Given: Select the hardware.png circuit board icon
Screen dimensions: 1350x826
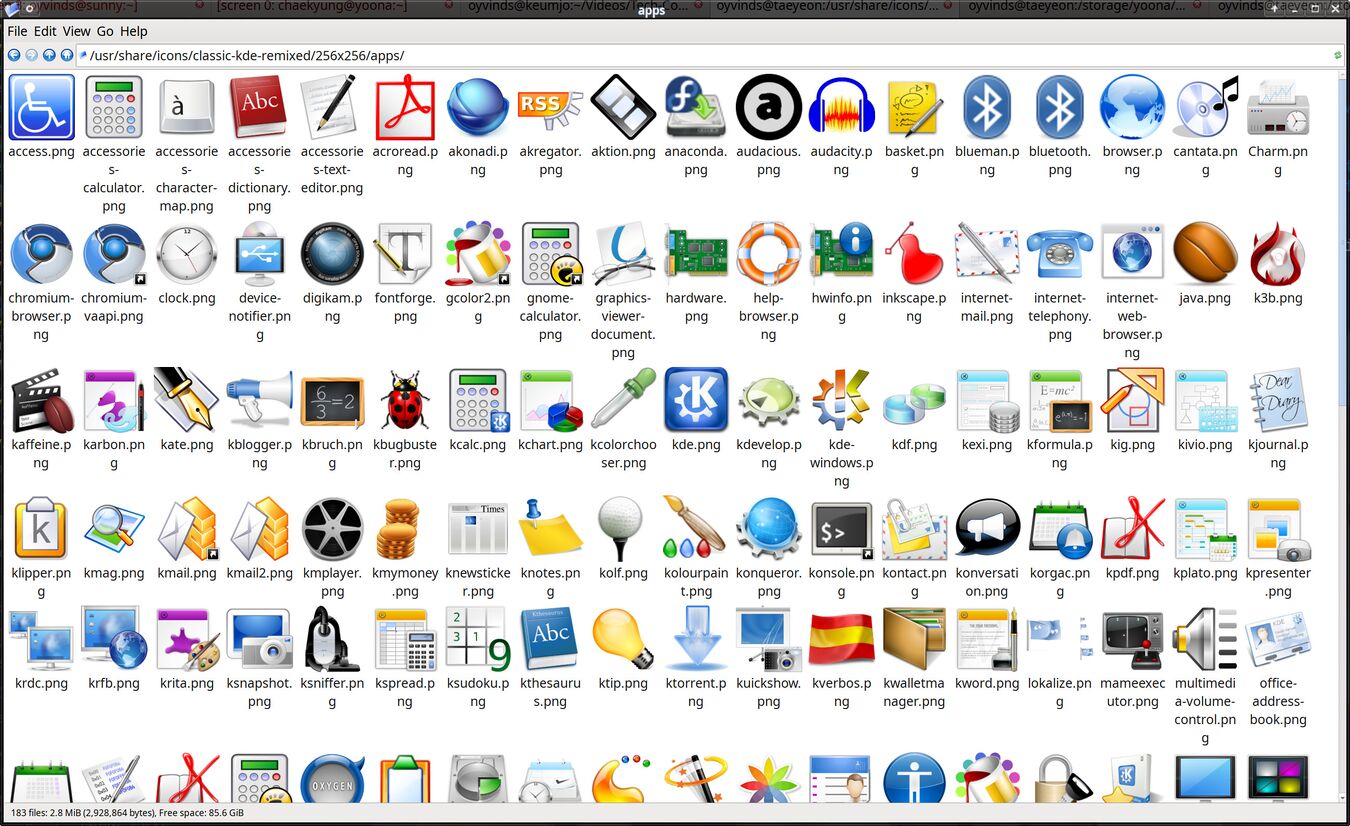Looking at the screenshot, I should (696, 254).
